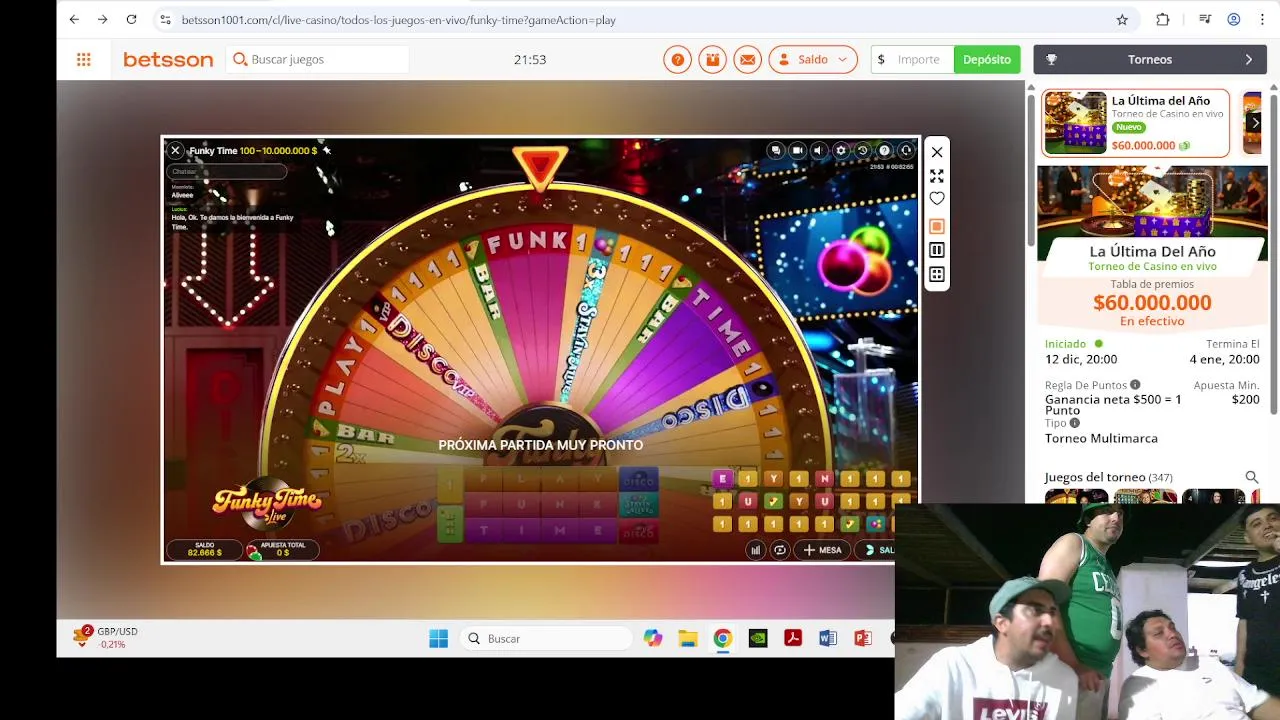This screenshot has width=1280, height=720.
Task: Open Word from the taskbar
Action: pyautogui.click(x=828, y=638)
